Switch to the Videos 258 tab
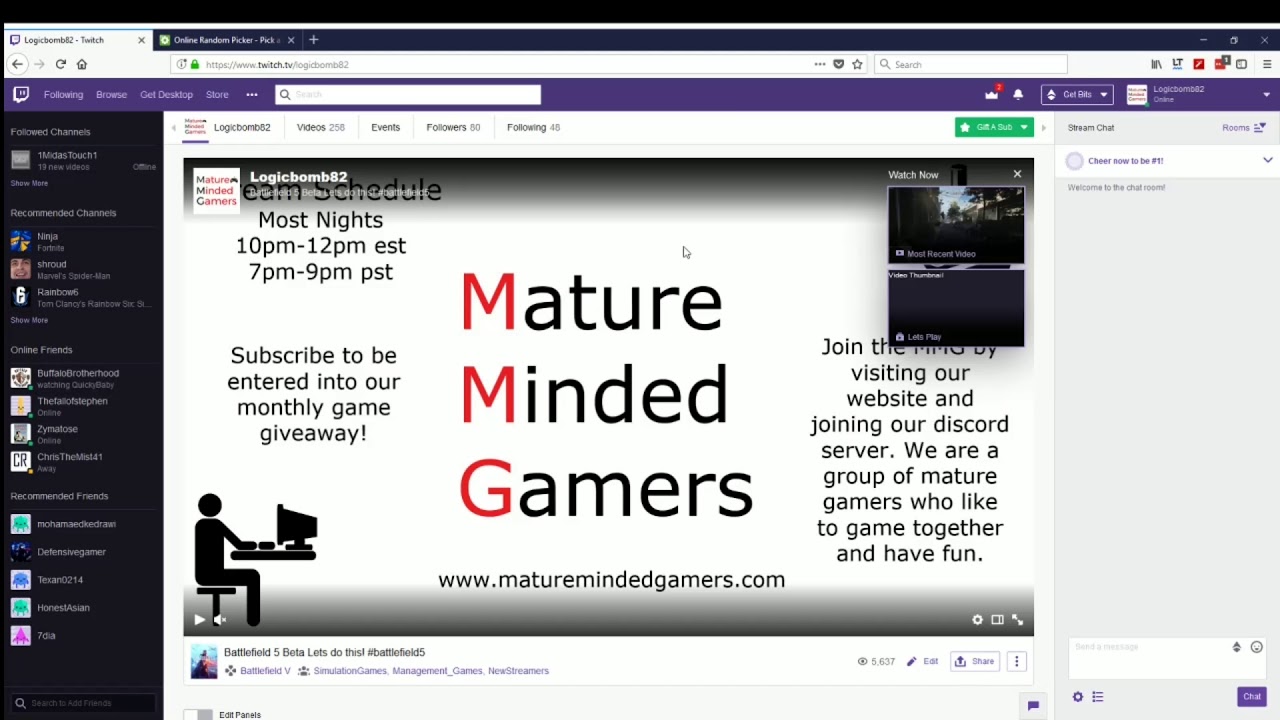The image size is (1280, 720). coord(320,127)
